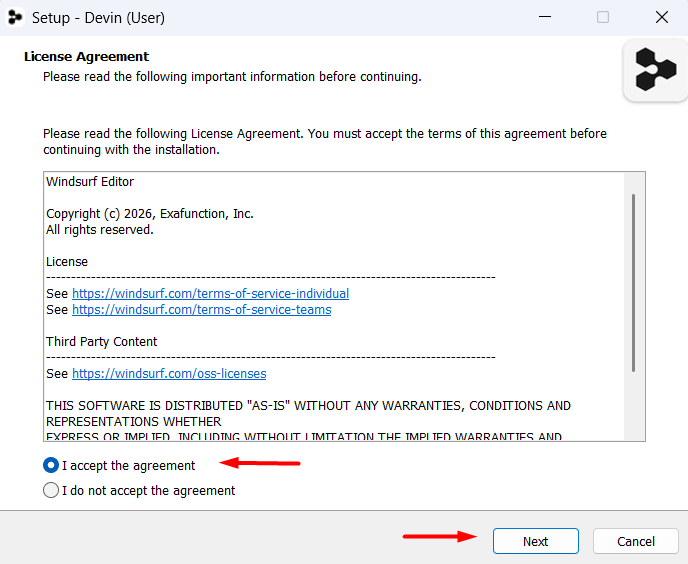688x564 pixels.
Task: Open the terms-of-service-individual link
Action: pos(211,293)
